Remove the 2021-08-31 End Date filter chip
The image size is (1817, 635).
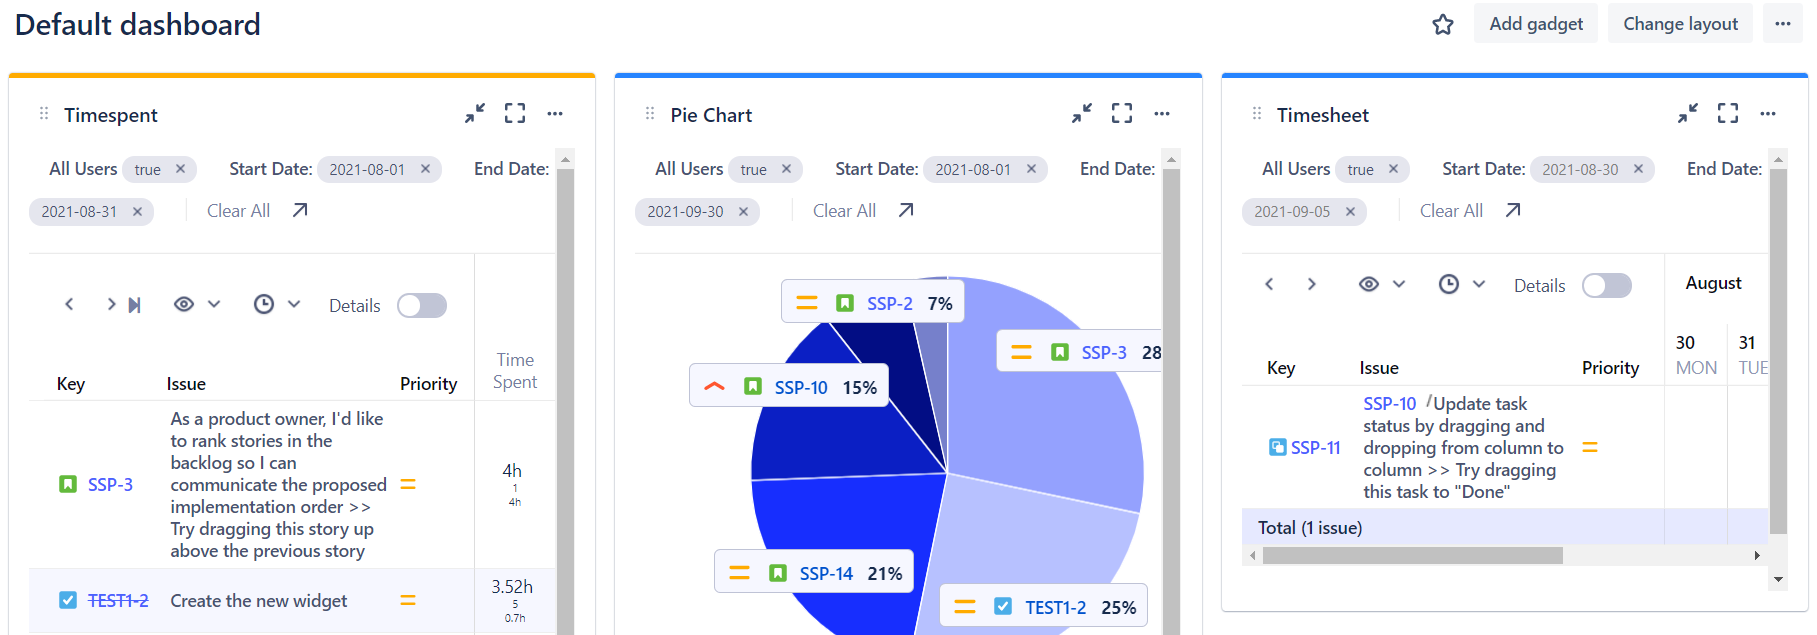click(x=137, y=211)
